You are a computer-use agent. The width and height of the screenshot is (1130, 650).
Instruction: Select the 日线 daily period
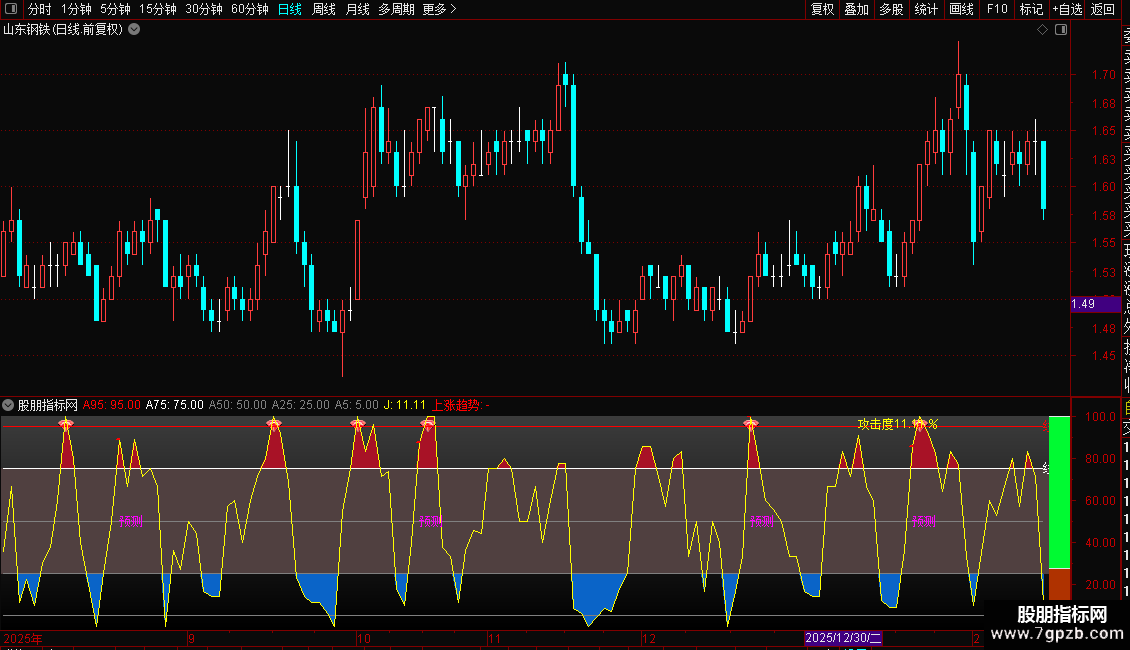(x=290, y=9)
